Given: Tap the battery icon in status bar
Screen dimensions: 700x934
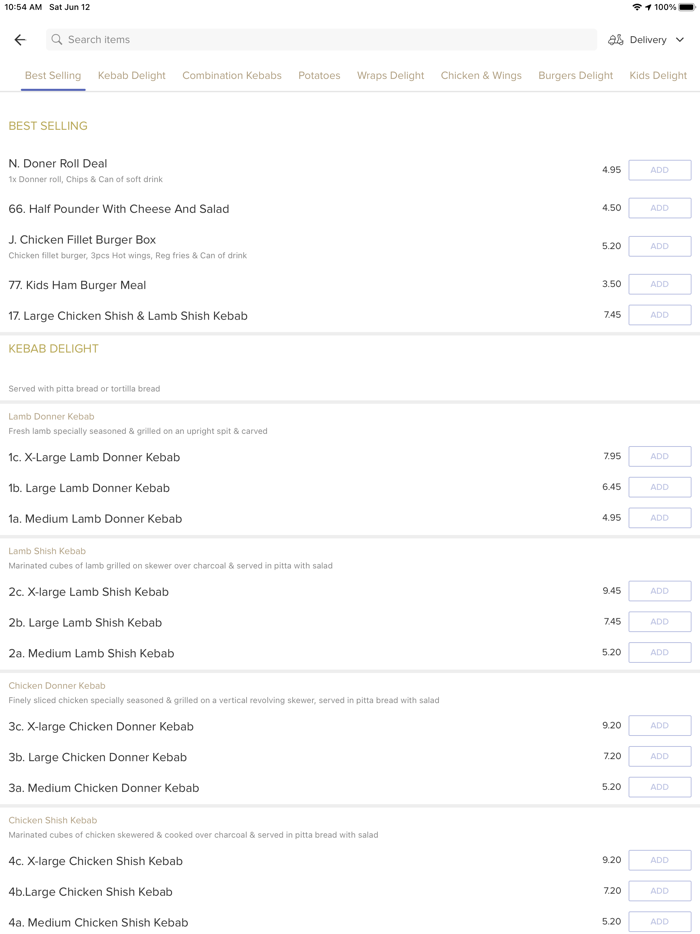Looking at the screenshot, I should tap(687, 7).
